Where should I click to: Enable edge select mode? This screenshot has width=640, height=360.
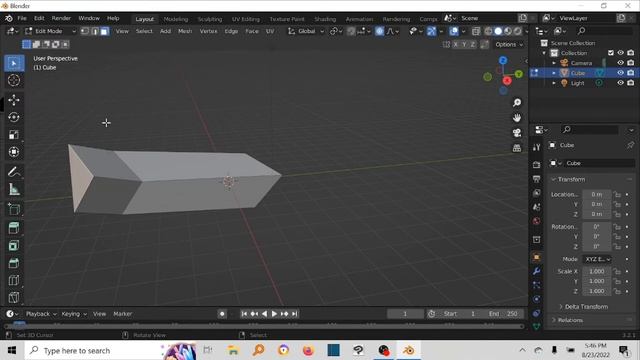tap(95, 31)
